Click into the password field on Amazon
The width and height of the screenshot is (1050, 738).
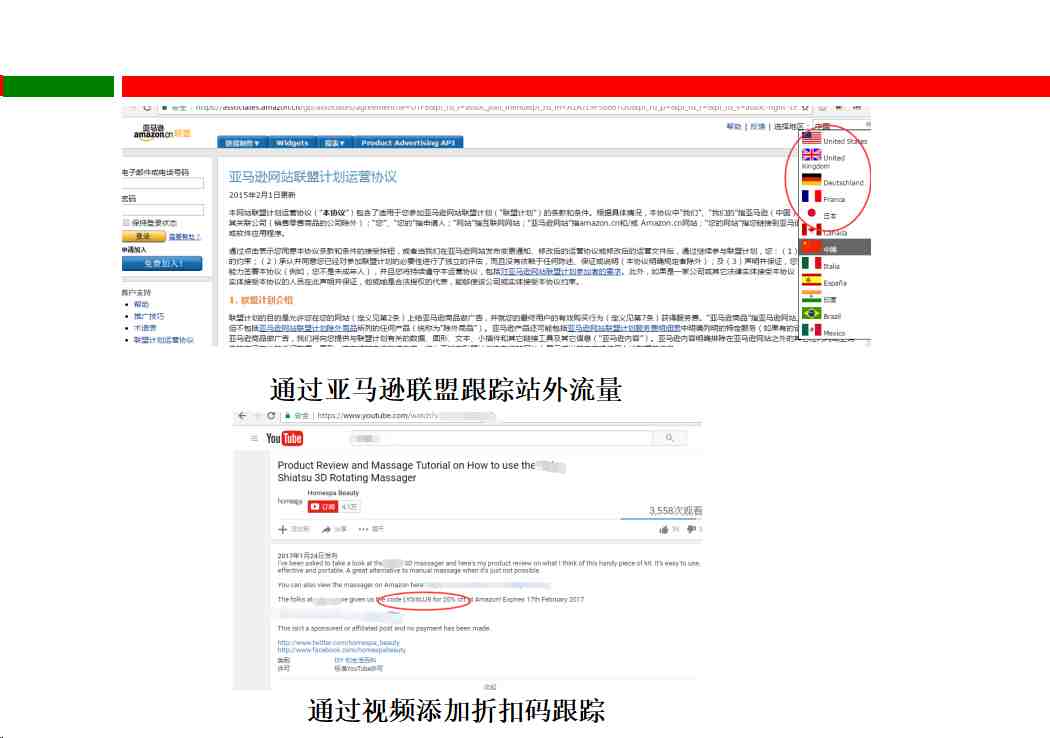click(163, 210)
